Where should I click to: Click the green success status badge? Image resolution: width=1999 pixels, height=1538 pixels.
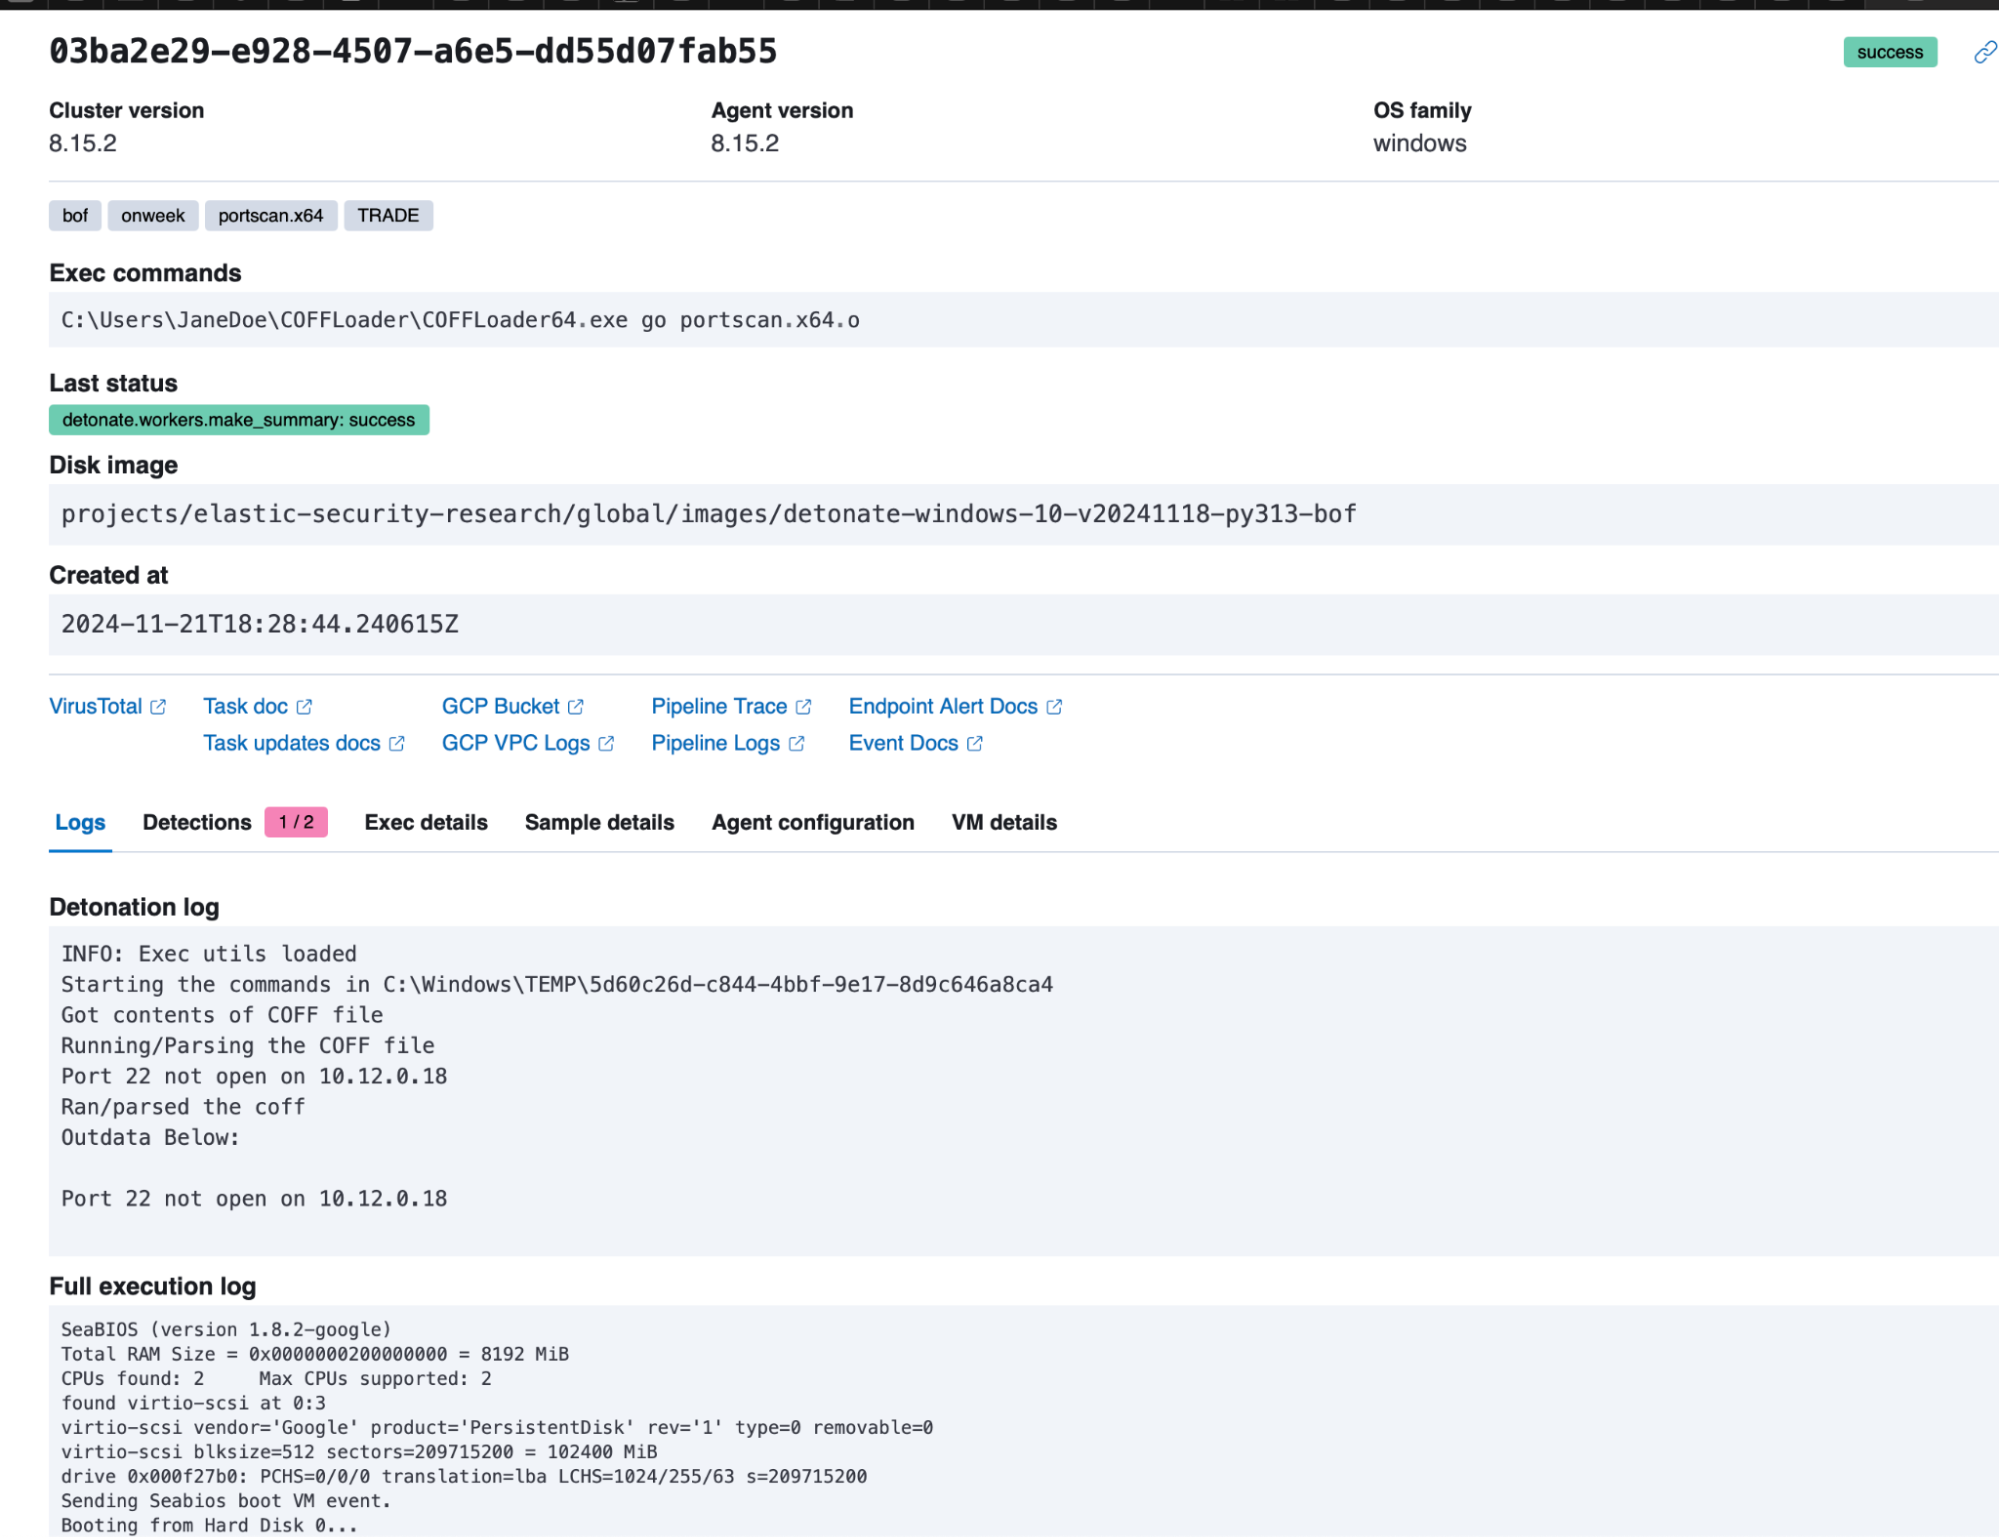(1889, 52)
